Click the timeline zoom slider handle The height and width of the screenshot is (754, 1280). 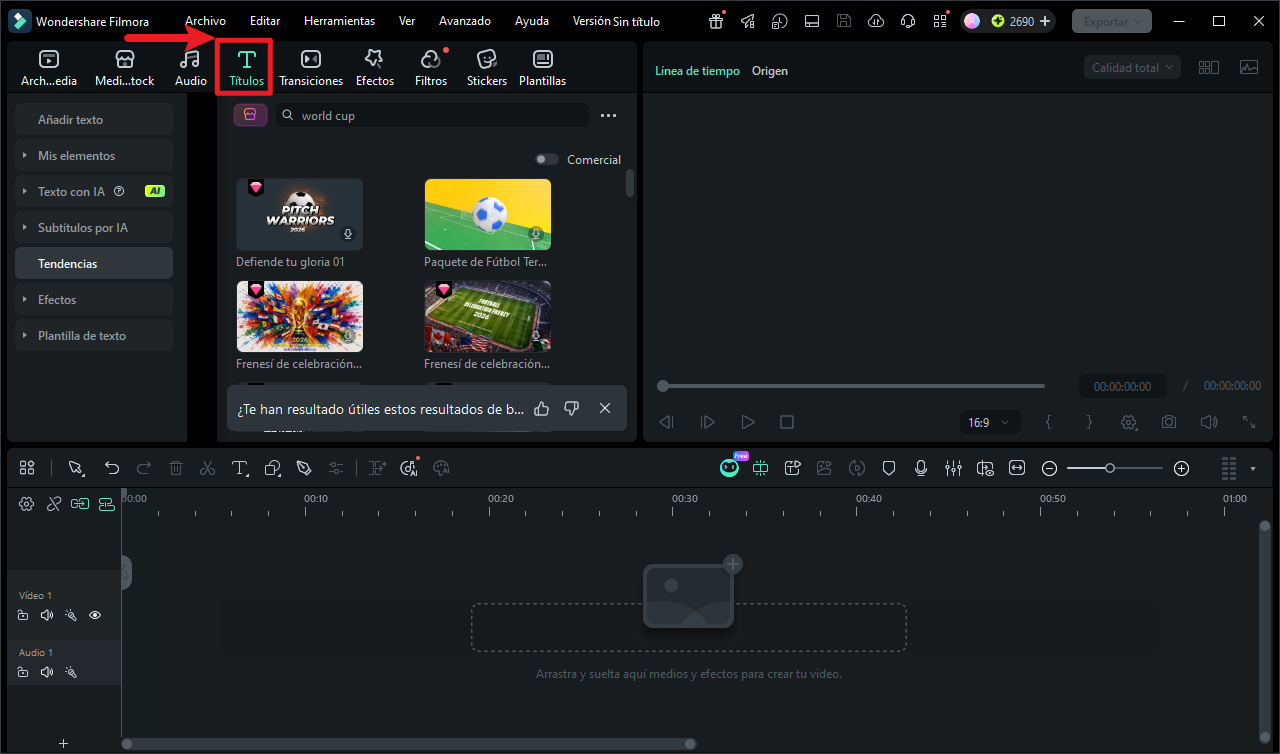tap(1110, 468)
